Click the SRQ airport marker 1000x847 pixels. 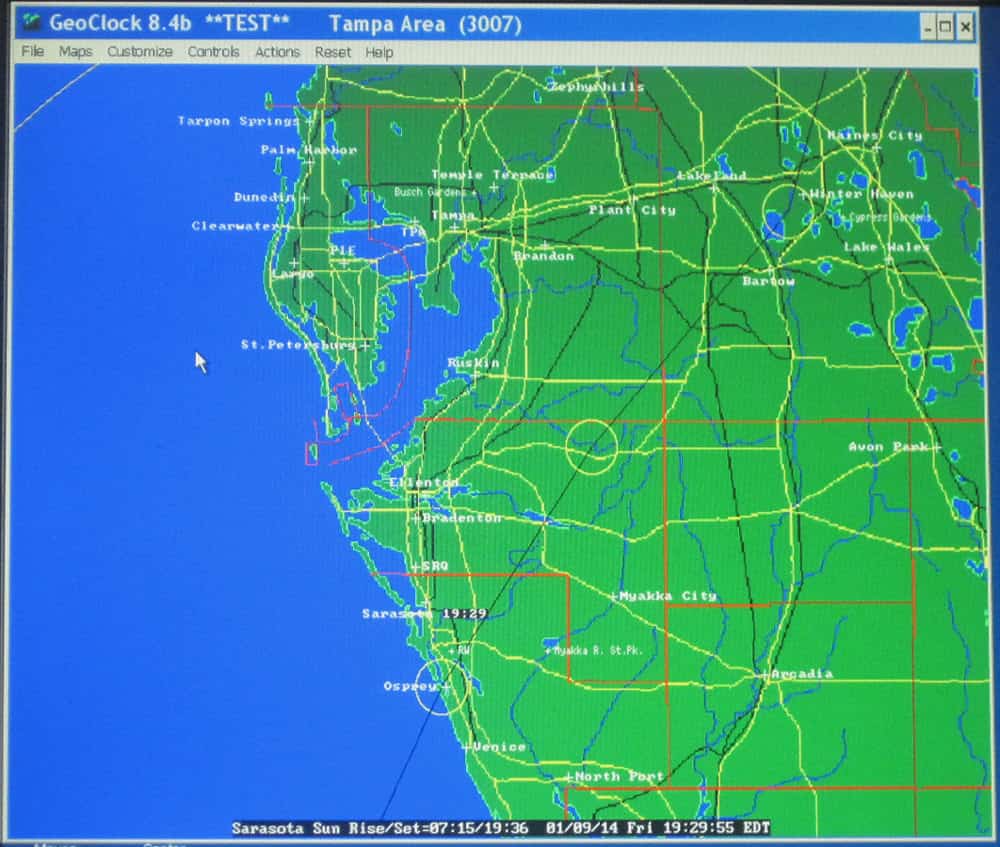435,566
